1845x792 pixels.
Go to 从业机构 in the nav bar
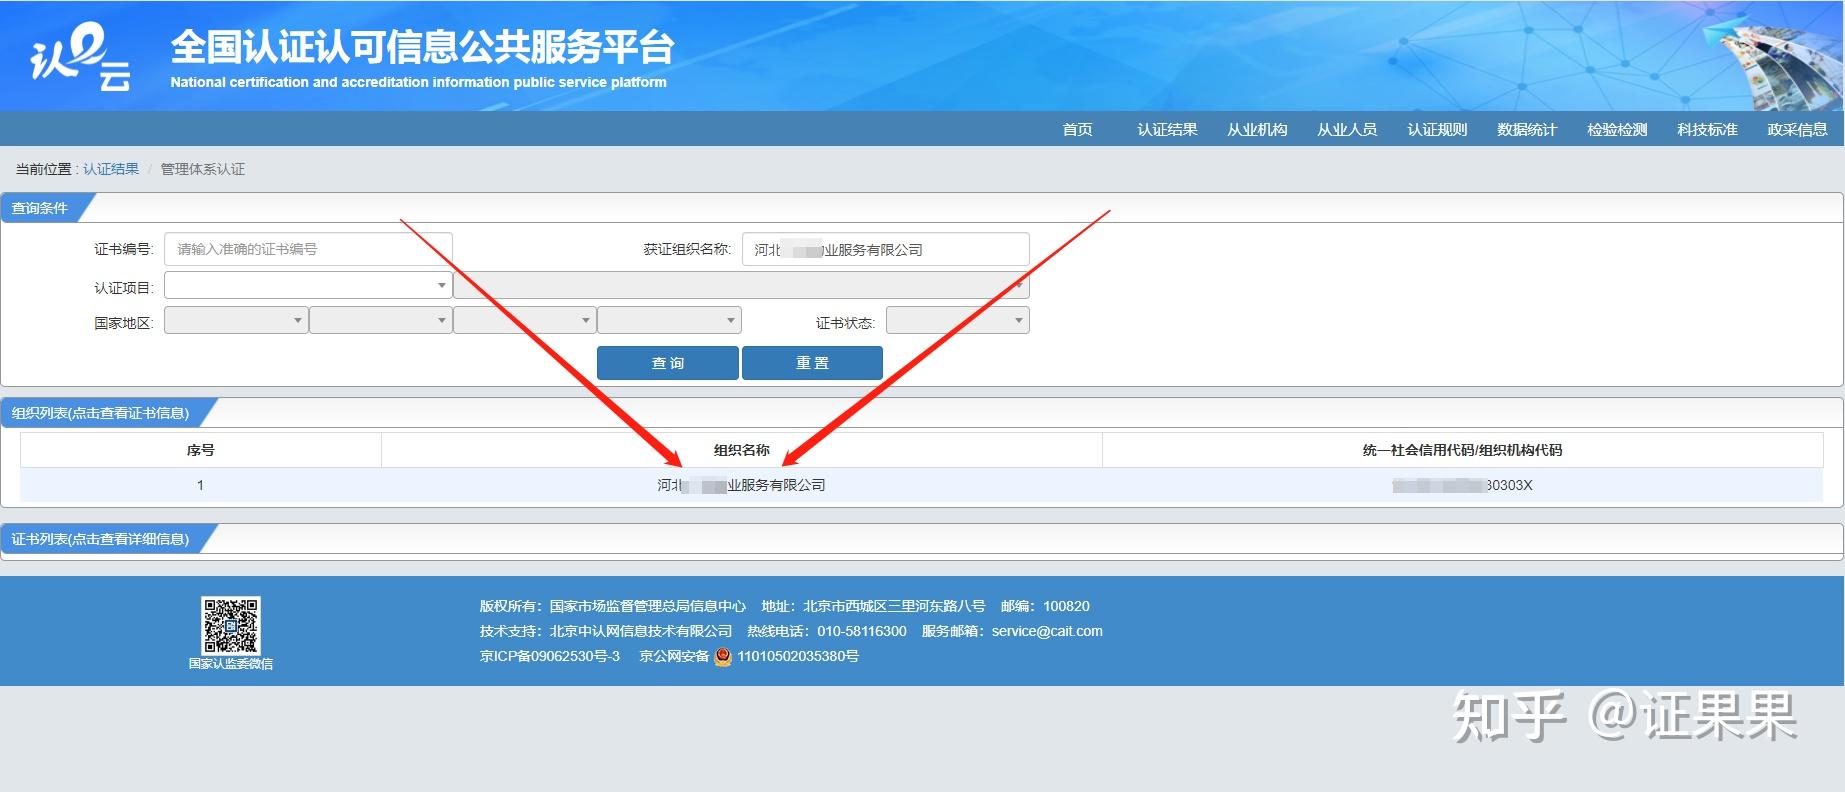tap(1257, 129)
